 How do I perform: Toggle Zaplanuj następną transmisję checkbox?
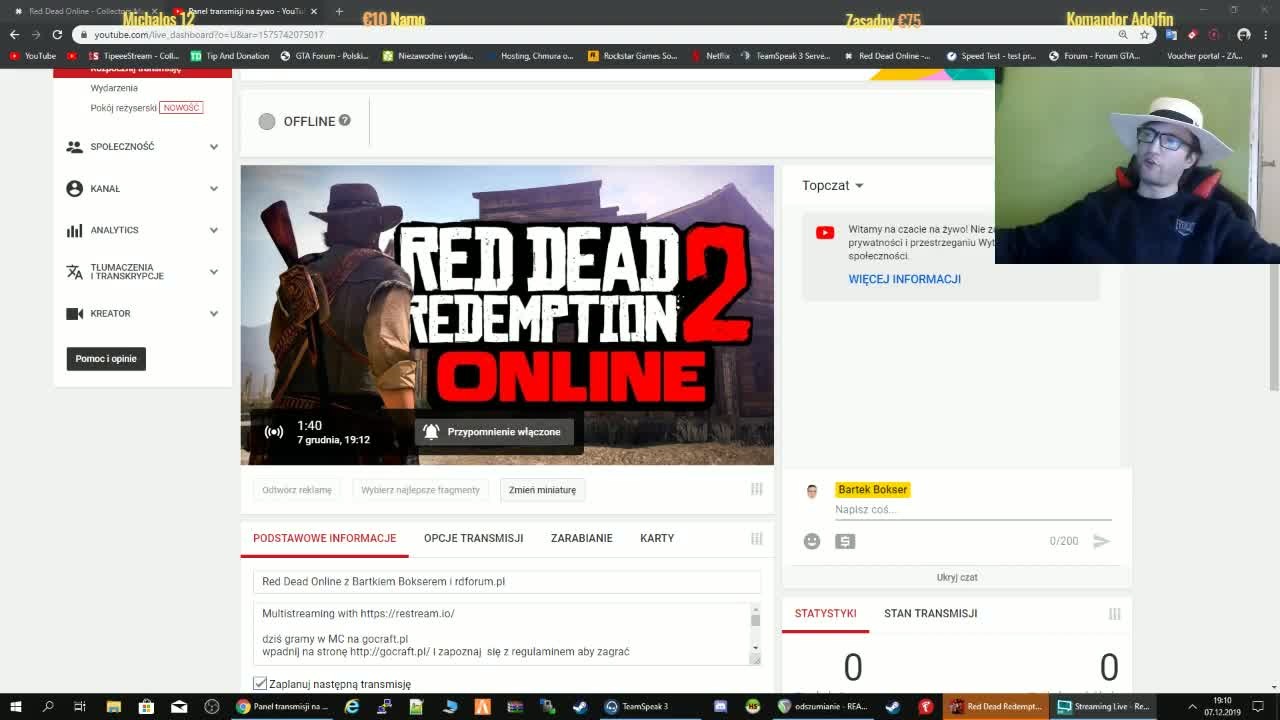(260, 684)
